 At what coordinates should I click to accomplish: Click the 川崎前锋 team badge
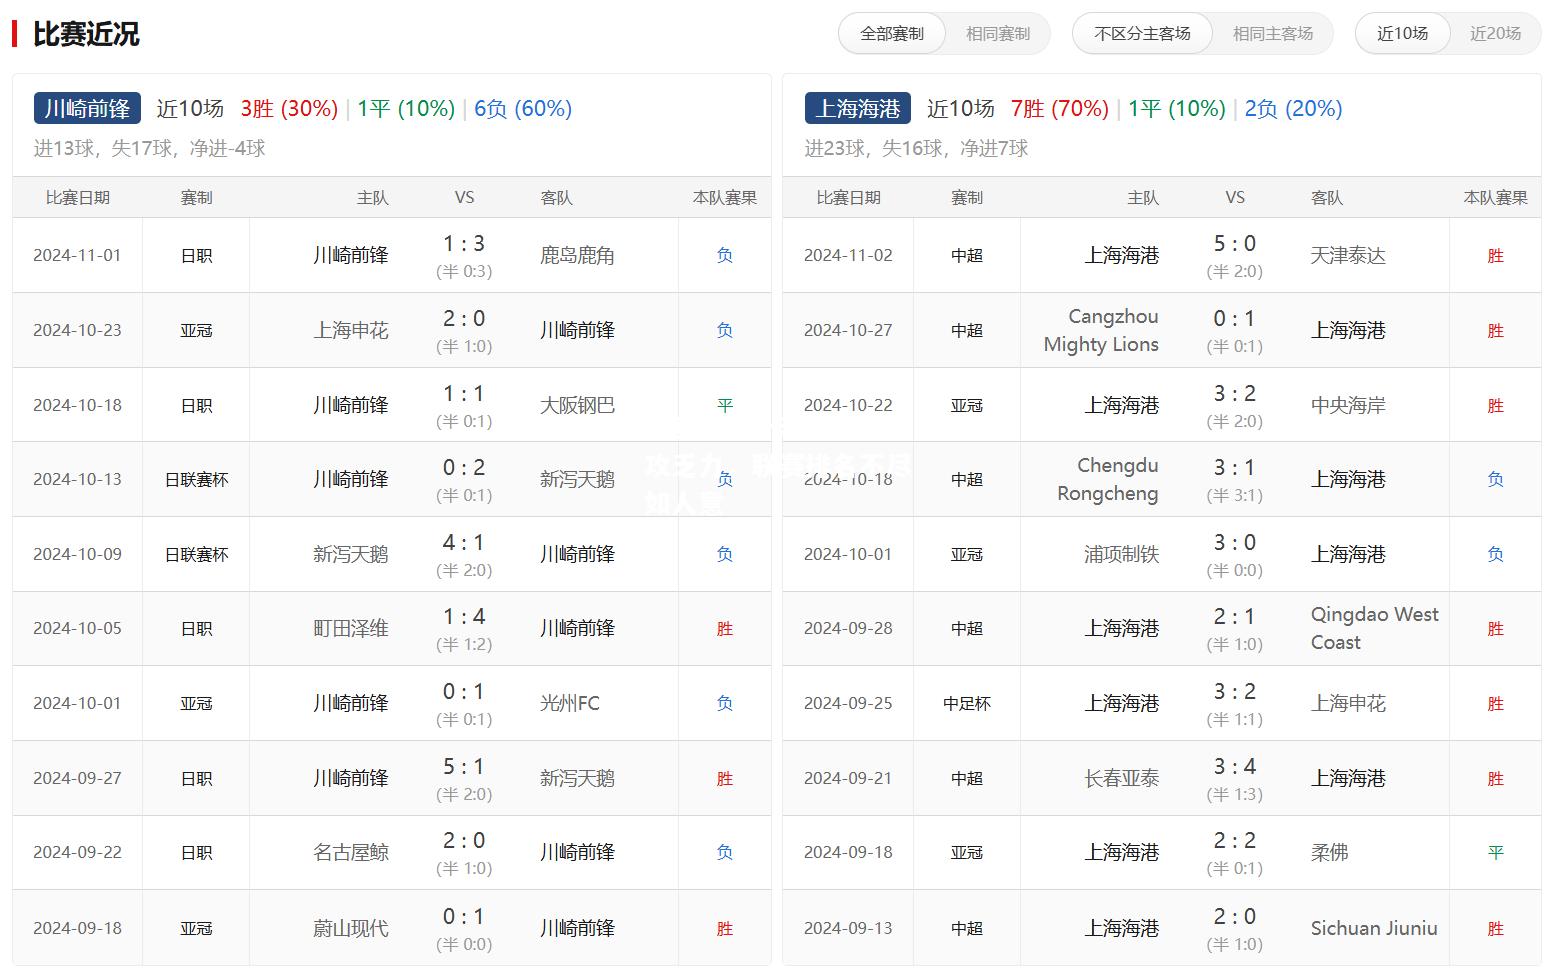(87, 108)
